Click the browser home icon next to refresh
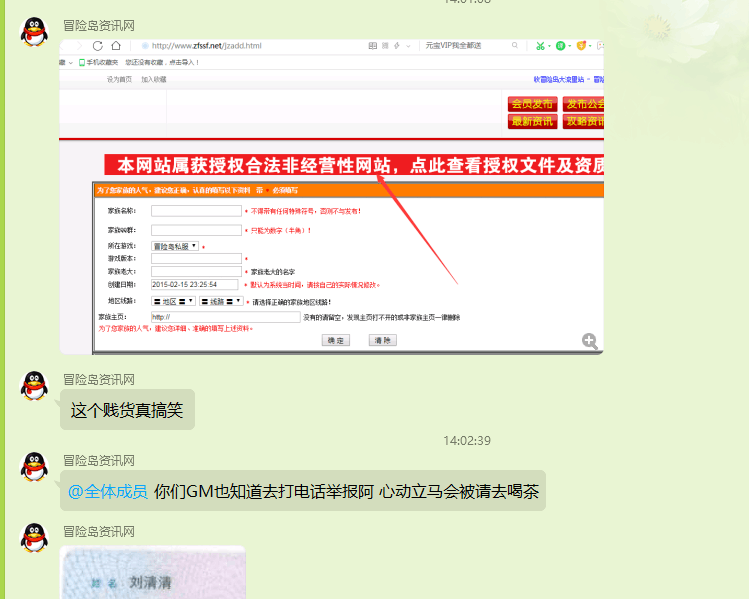749x599 pixels. point(116,46)
